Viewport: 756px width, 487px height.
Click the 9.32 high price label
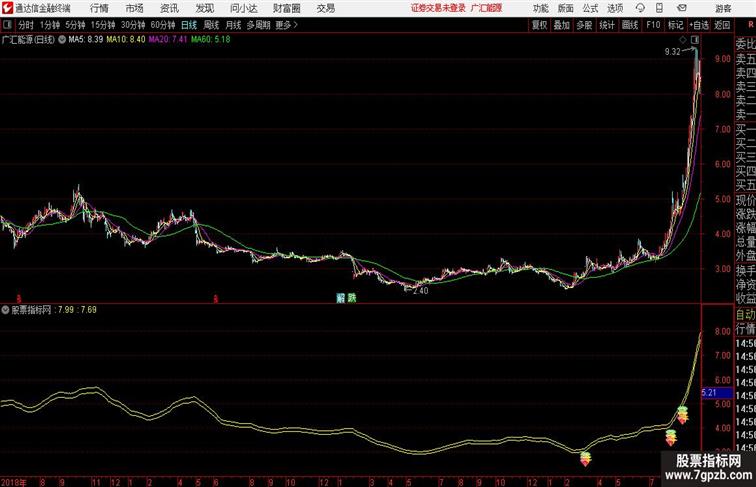point(672,52)
